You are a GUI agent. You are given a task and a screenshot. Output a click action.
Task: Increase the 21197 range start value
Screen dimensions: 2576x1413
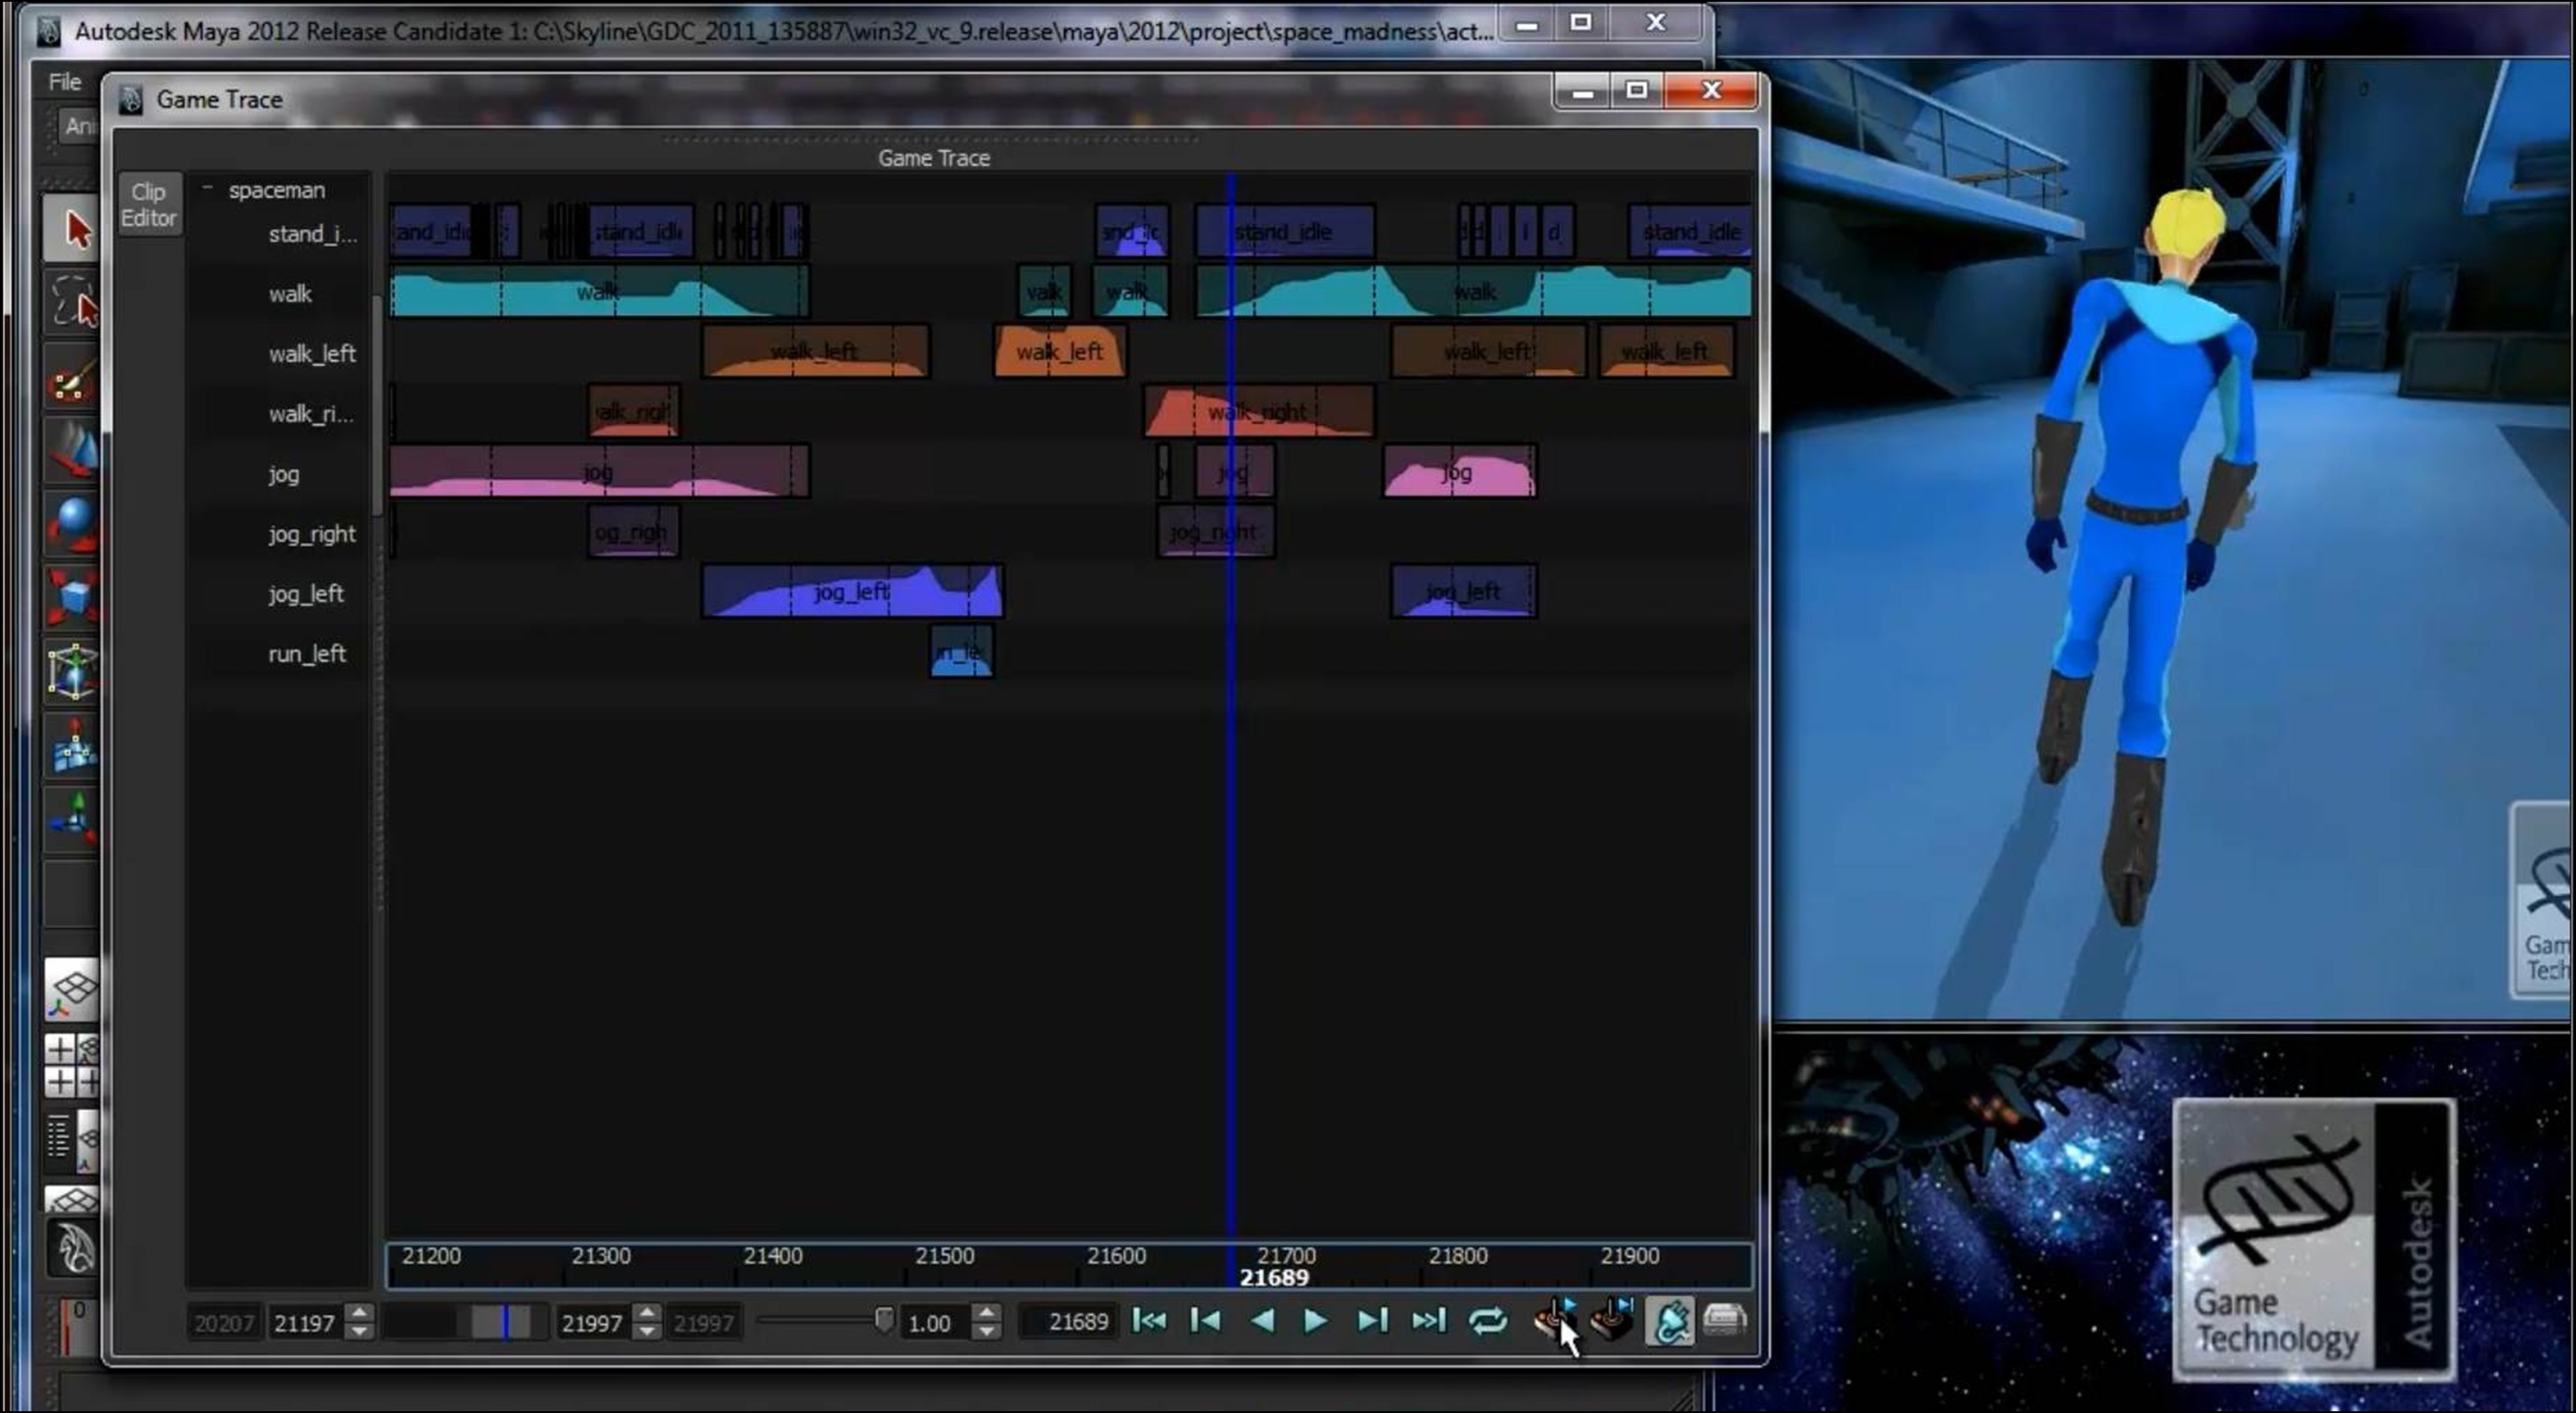coord(361,1312)
